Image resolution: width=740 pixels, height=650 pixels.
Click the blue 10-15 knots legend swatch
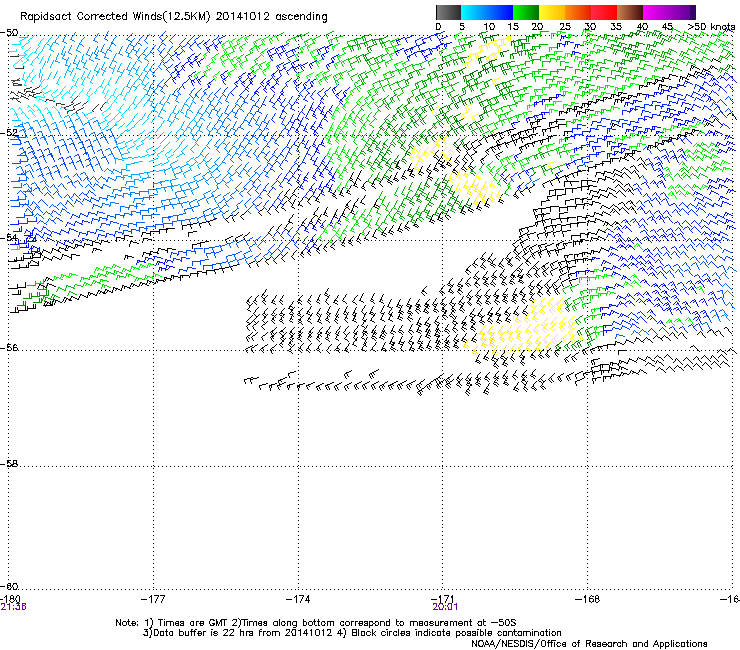point(500,12)
